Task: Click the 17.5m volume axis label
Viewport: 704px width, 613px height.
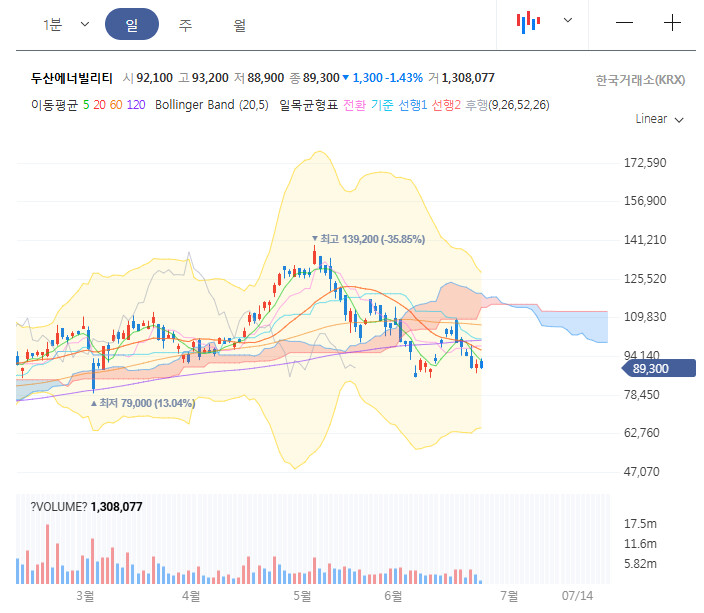Action: pos(640,524)
